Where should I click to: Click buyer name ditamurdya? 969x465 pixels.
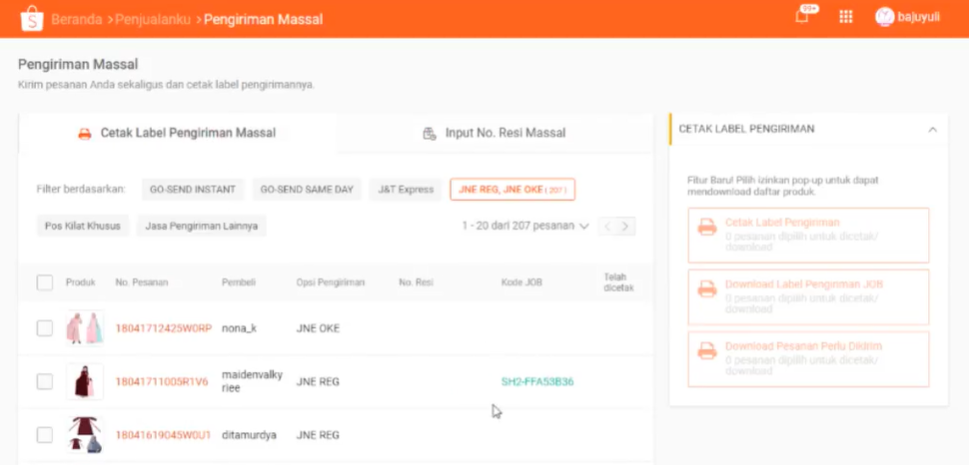(x=249, y=435)
